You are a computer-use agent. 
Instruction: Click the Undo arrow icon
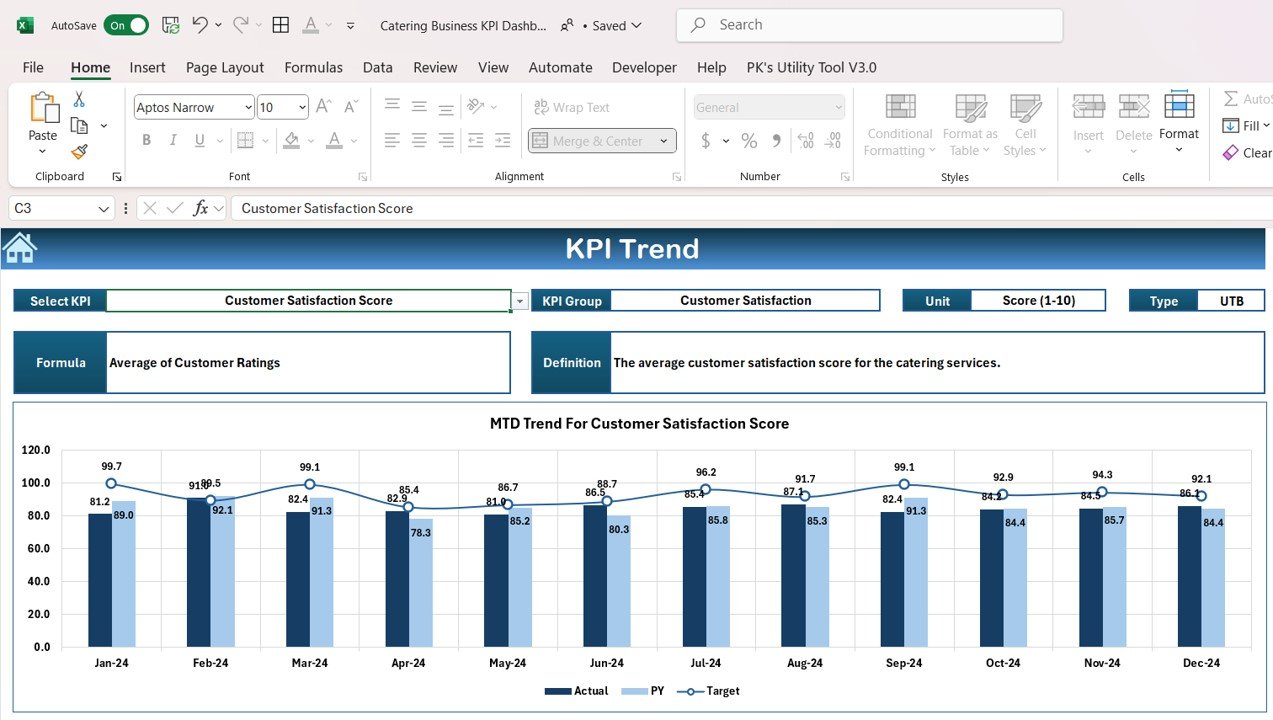click(x=200, y=25)
